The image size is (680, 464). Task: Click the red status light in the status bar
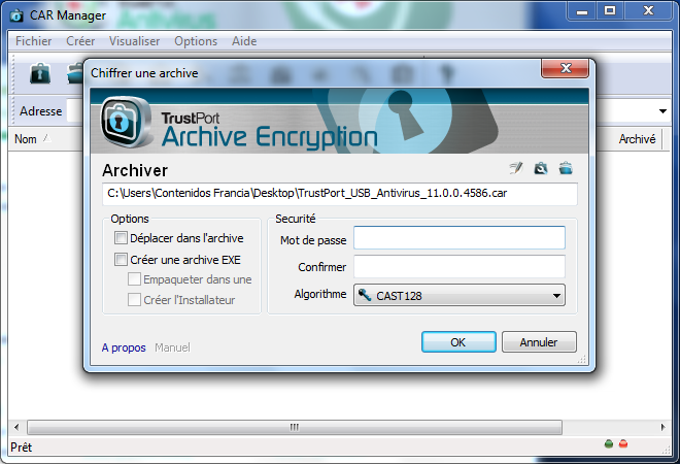coord(623,444)
